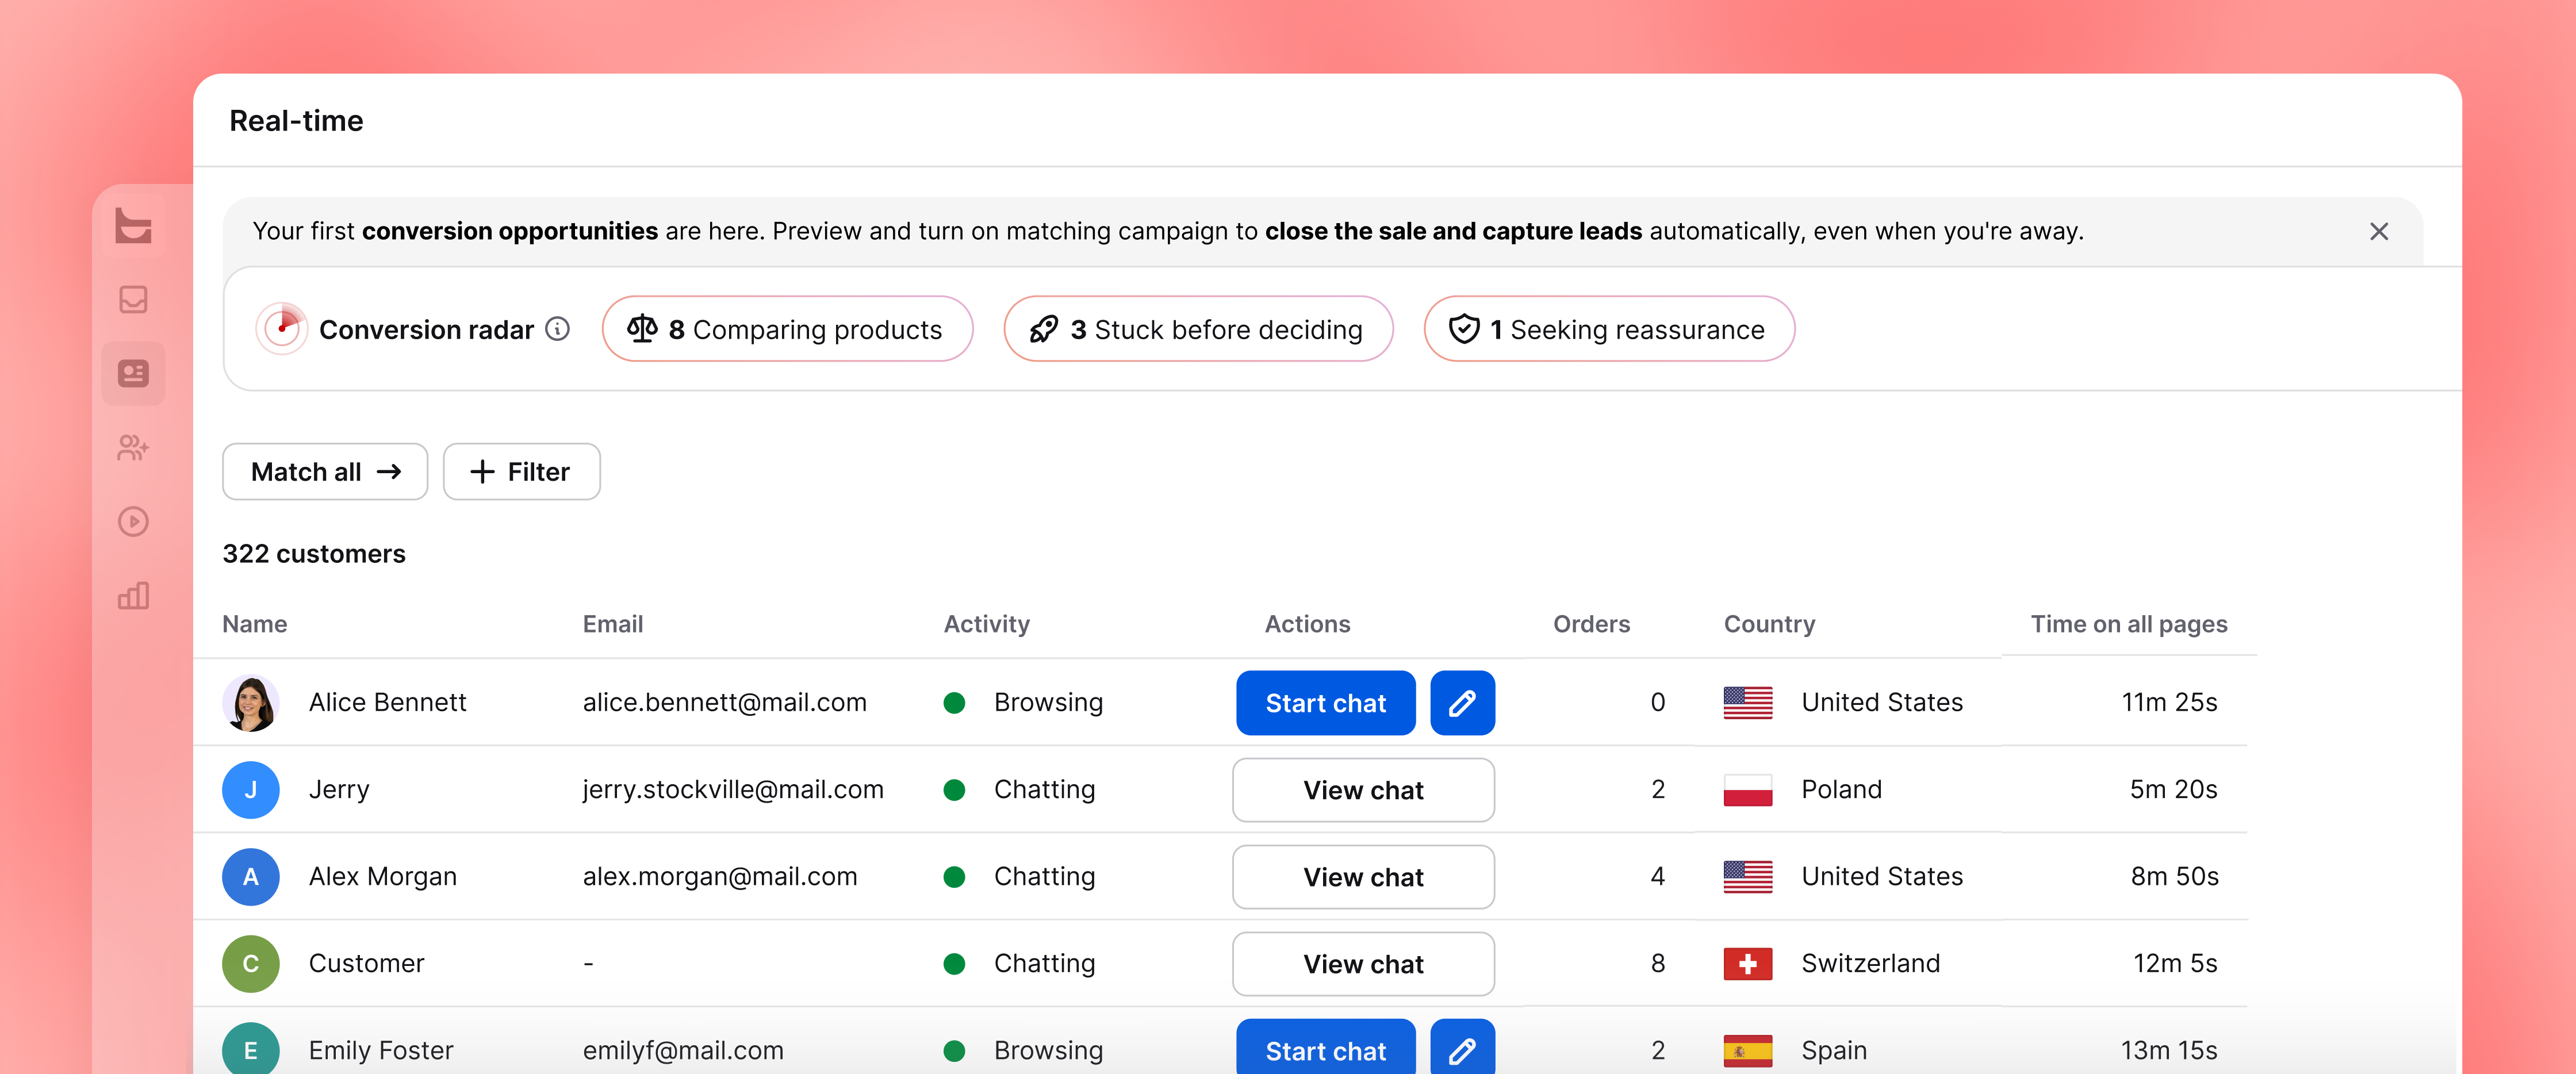This screenshot has width=2576, height=1074.
Task: Click the Spain flag in Emily Foster's row
Action: click(1747, 1051)
